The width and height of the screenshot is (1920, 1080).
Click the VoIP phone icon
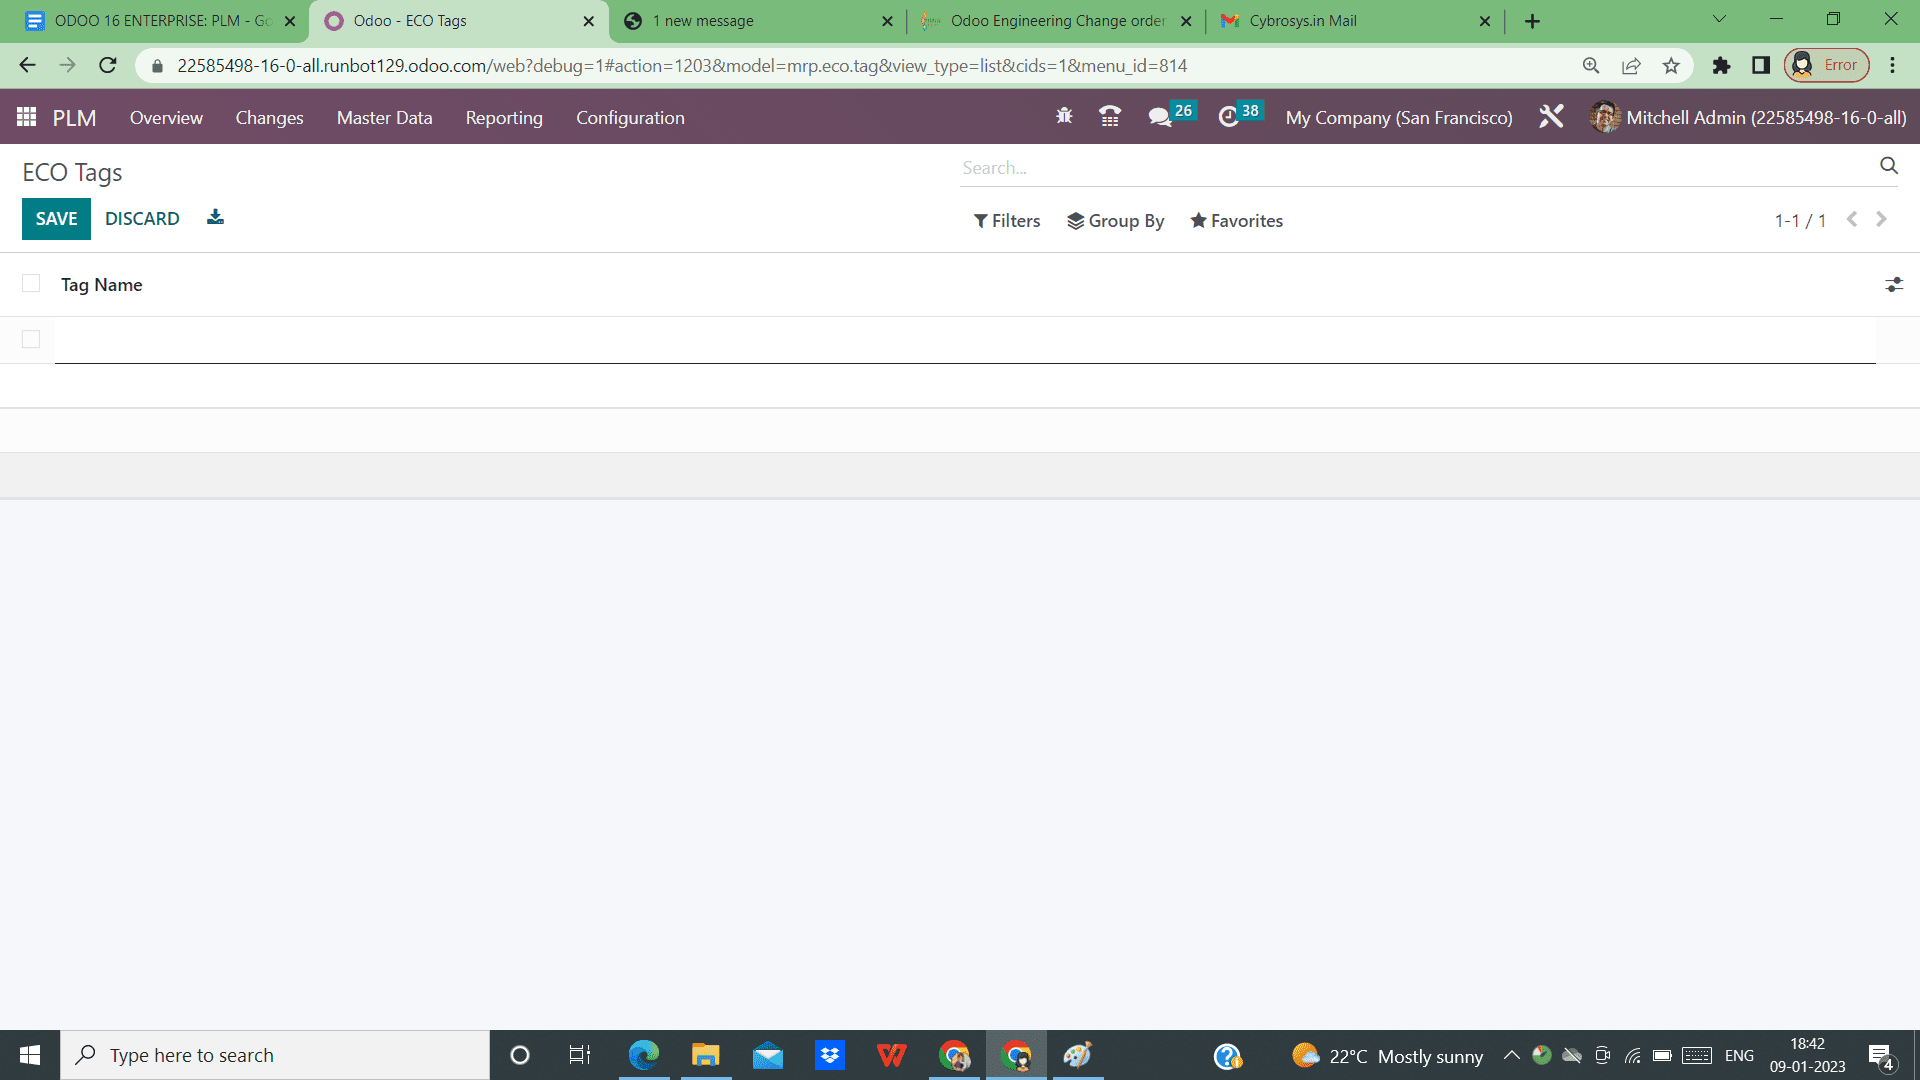pos(1110,117)
